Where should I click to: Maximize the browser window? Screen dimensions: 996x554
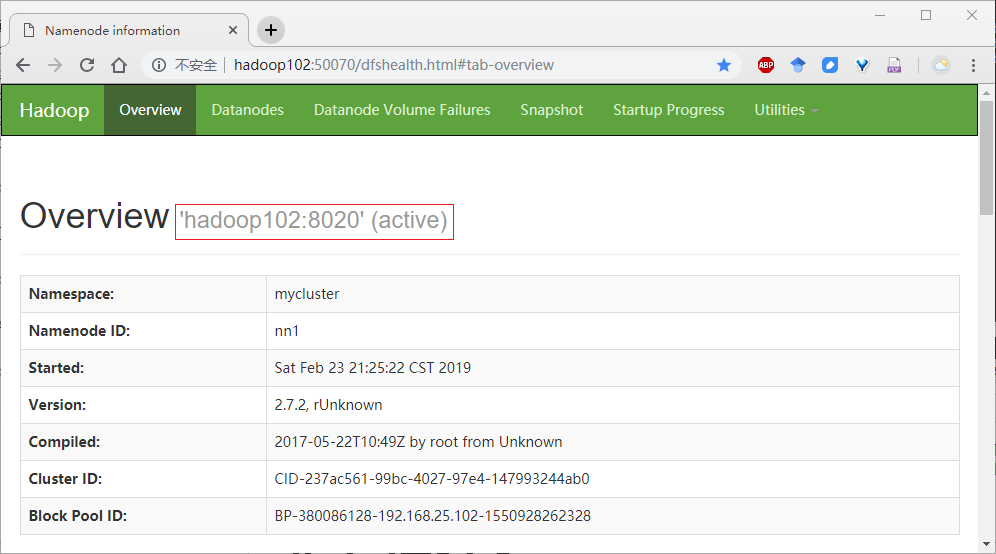pyautogui.click(x=926, y=15)
